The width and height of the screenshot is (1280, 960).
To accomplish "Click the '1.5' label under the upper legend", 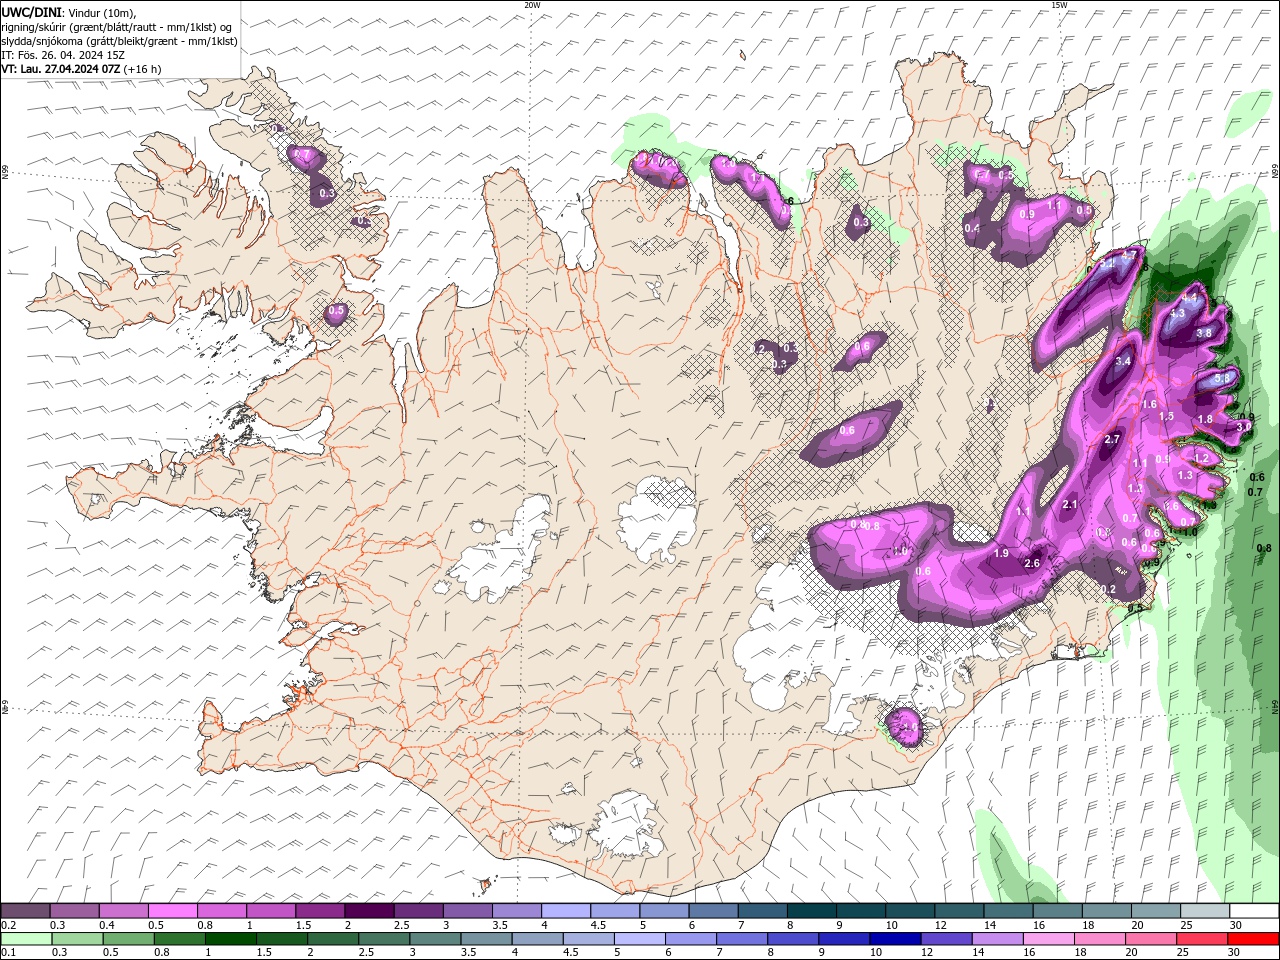I will point(303,925).
